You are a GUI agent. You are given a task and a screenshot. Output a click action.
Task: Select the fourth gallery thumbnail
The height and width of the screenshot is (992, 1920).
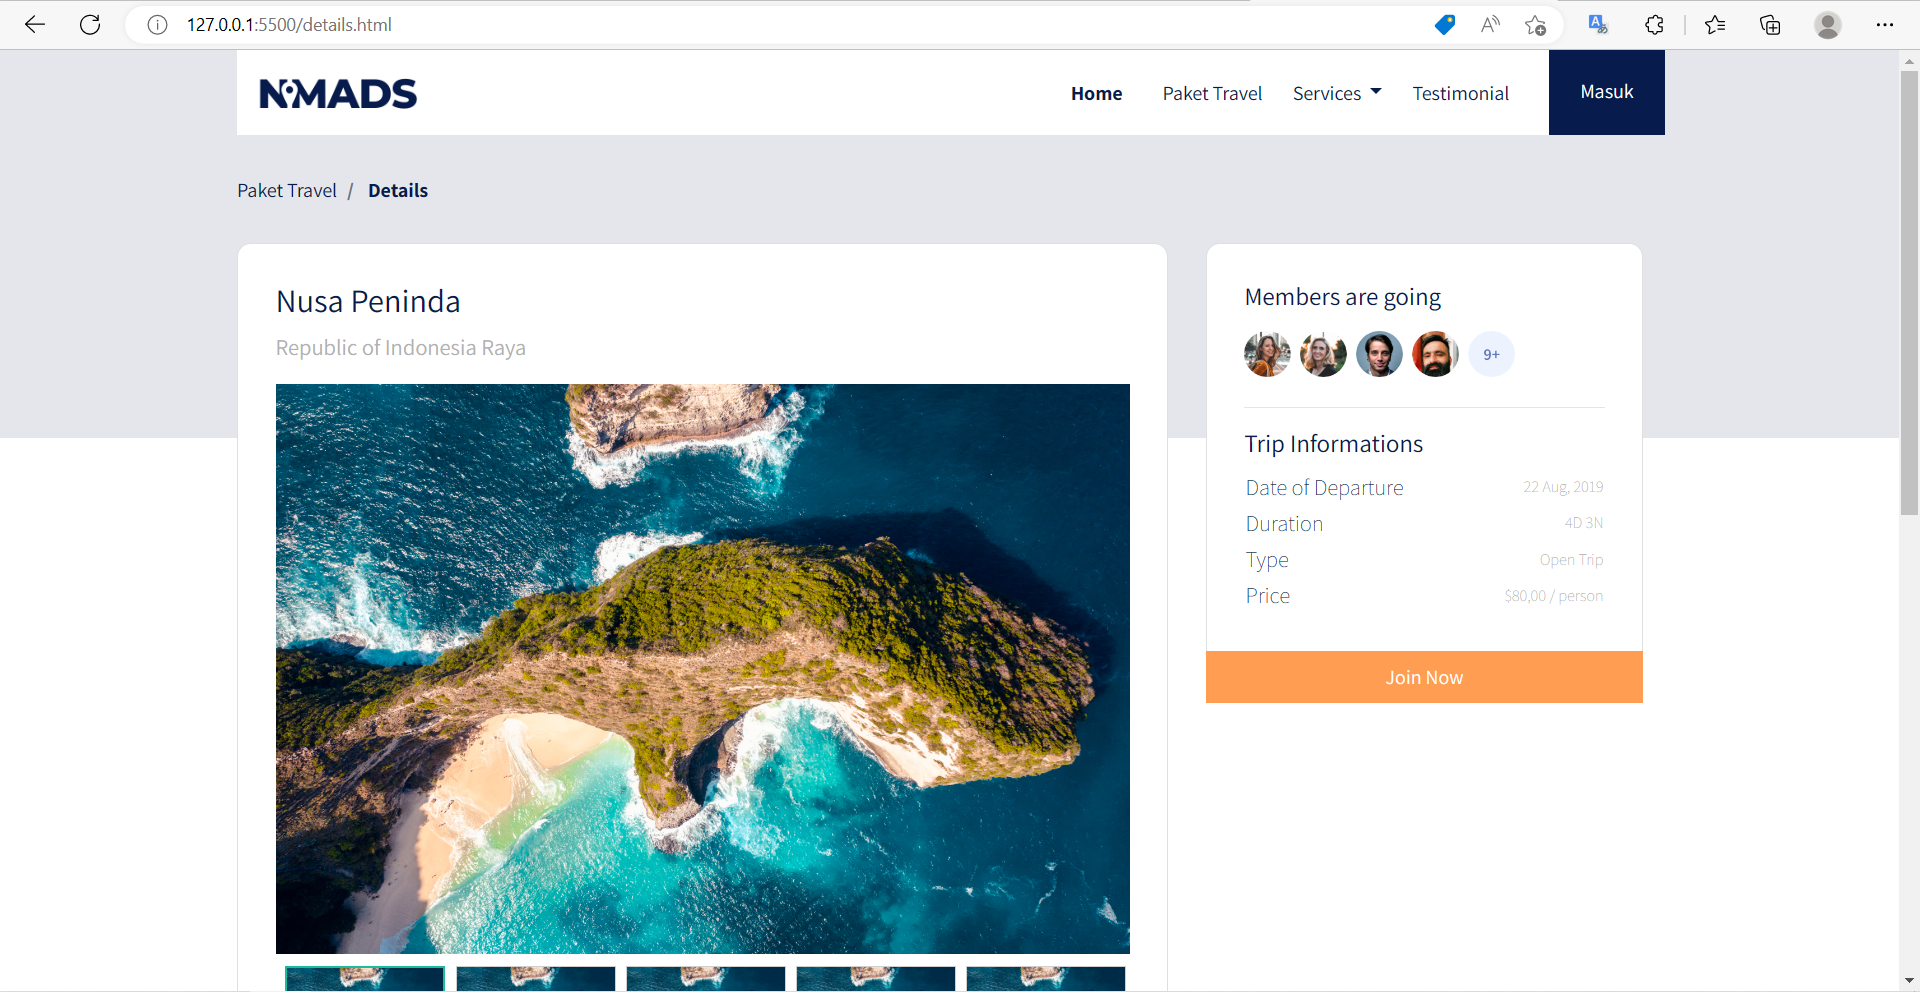click(x=876, y=978)
